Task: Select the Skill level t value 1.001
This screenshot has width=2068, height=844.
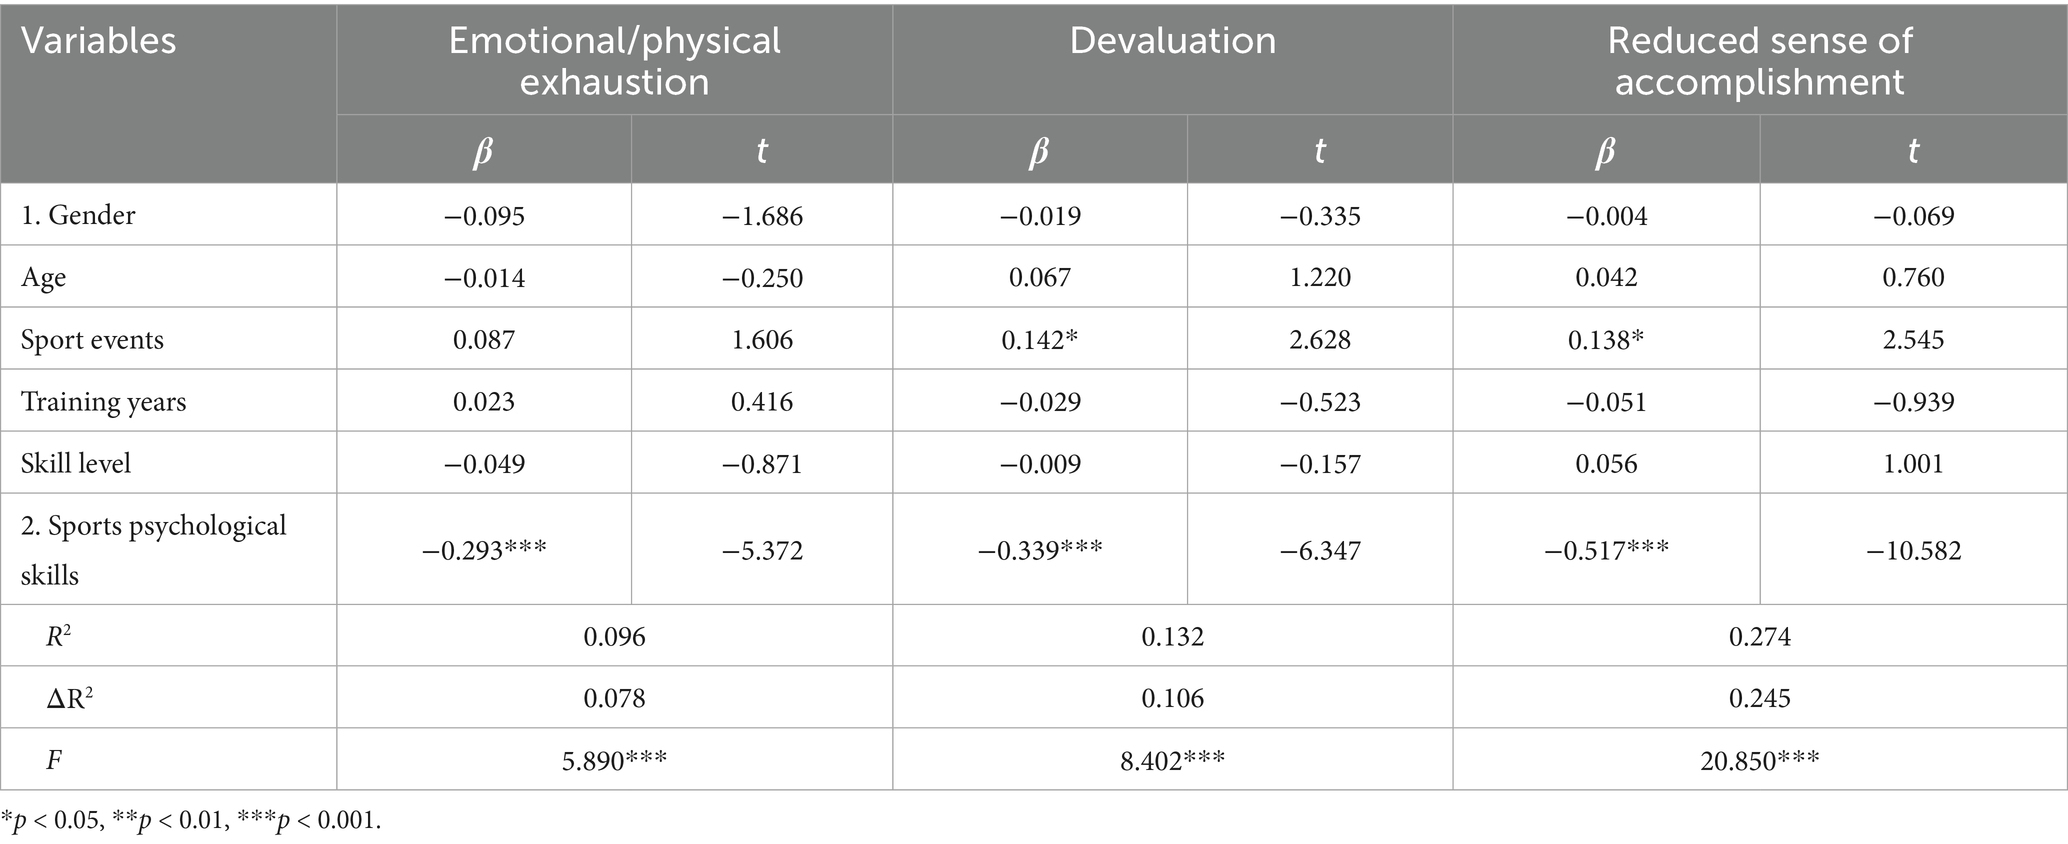Action: coord(1913,463)
